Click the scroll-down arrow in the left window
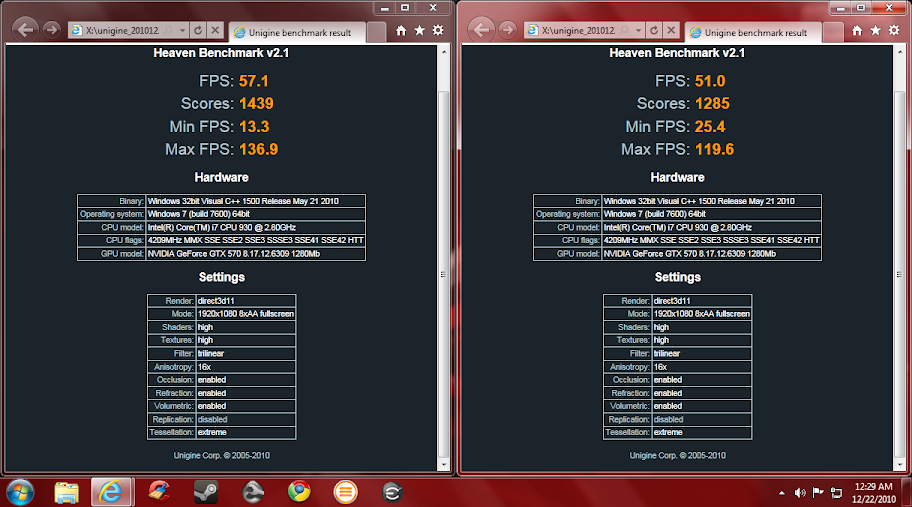 (444, 465)
